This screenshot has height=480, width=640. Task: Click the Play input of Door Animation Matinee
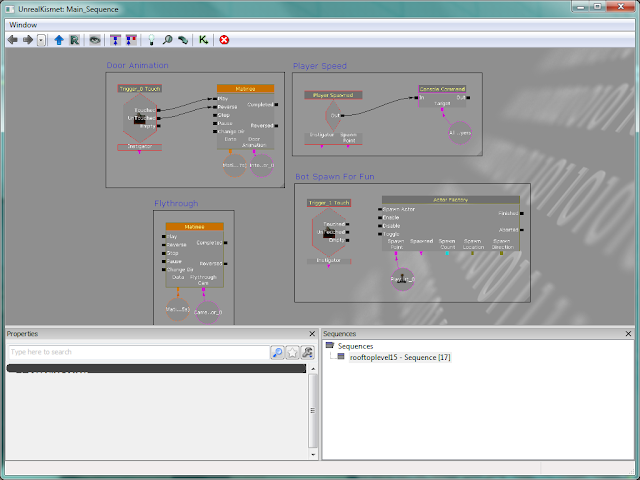[x=215, y=99]
